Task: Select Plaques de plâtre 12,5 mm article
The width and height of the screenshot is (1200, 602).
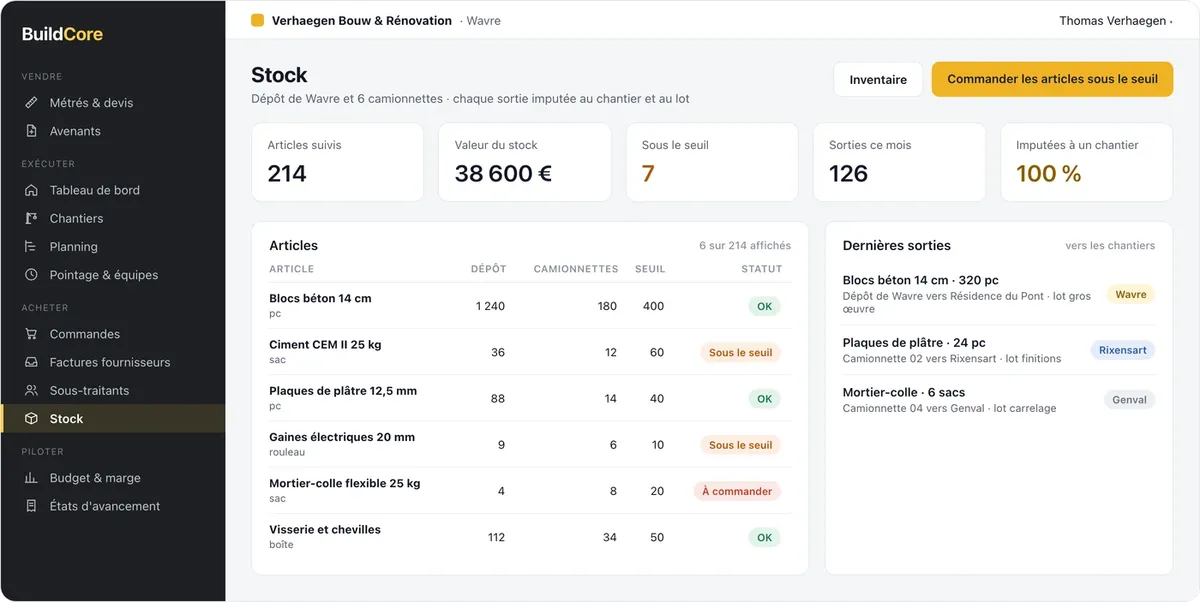Action: pyautogui.click(x=530, y=398)
